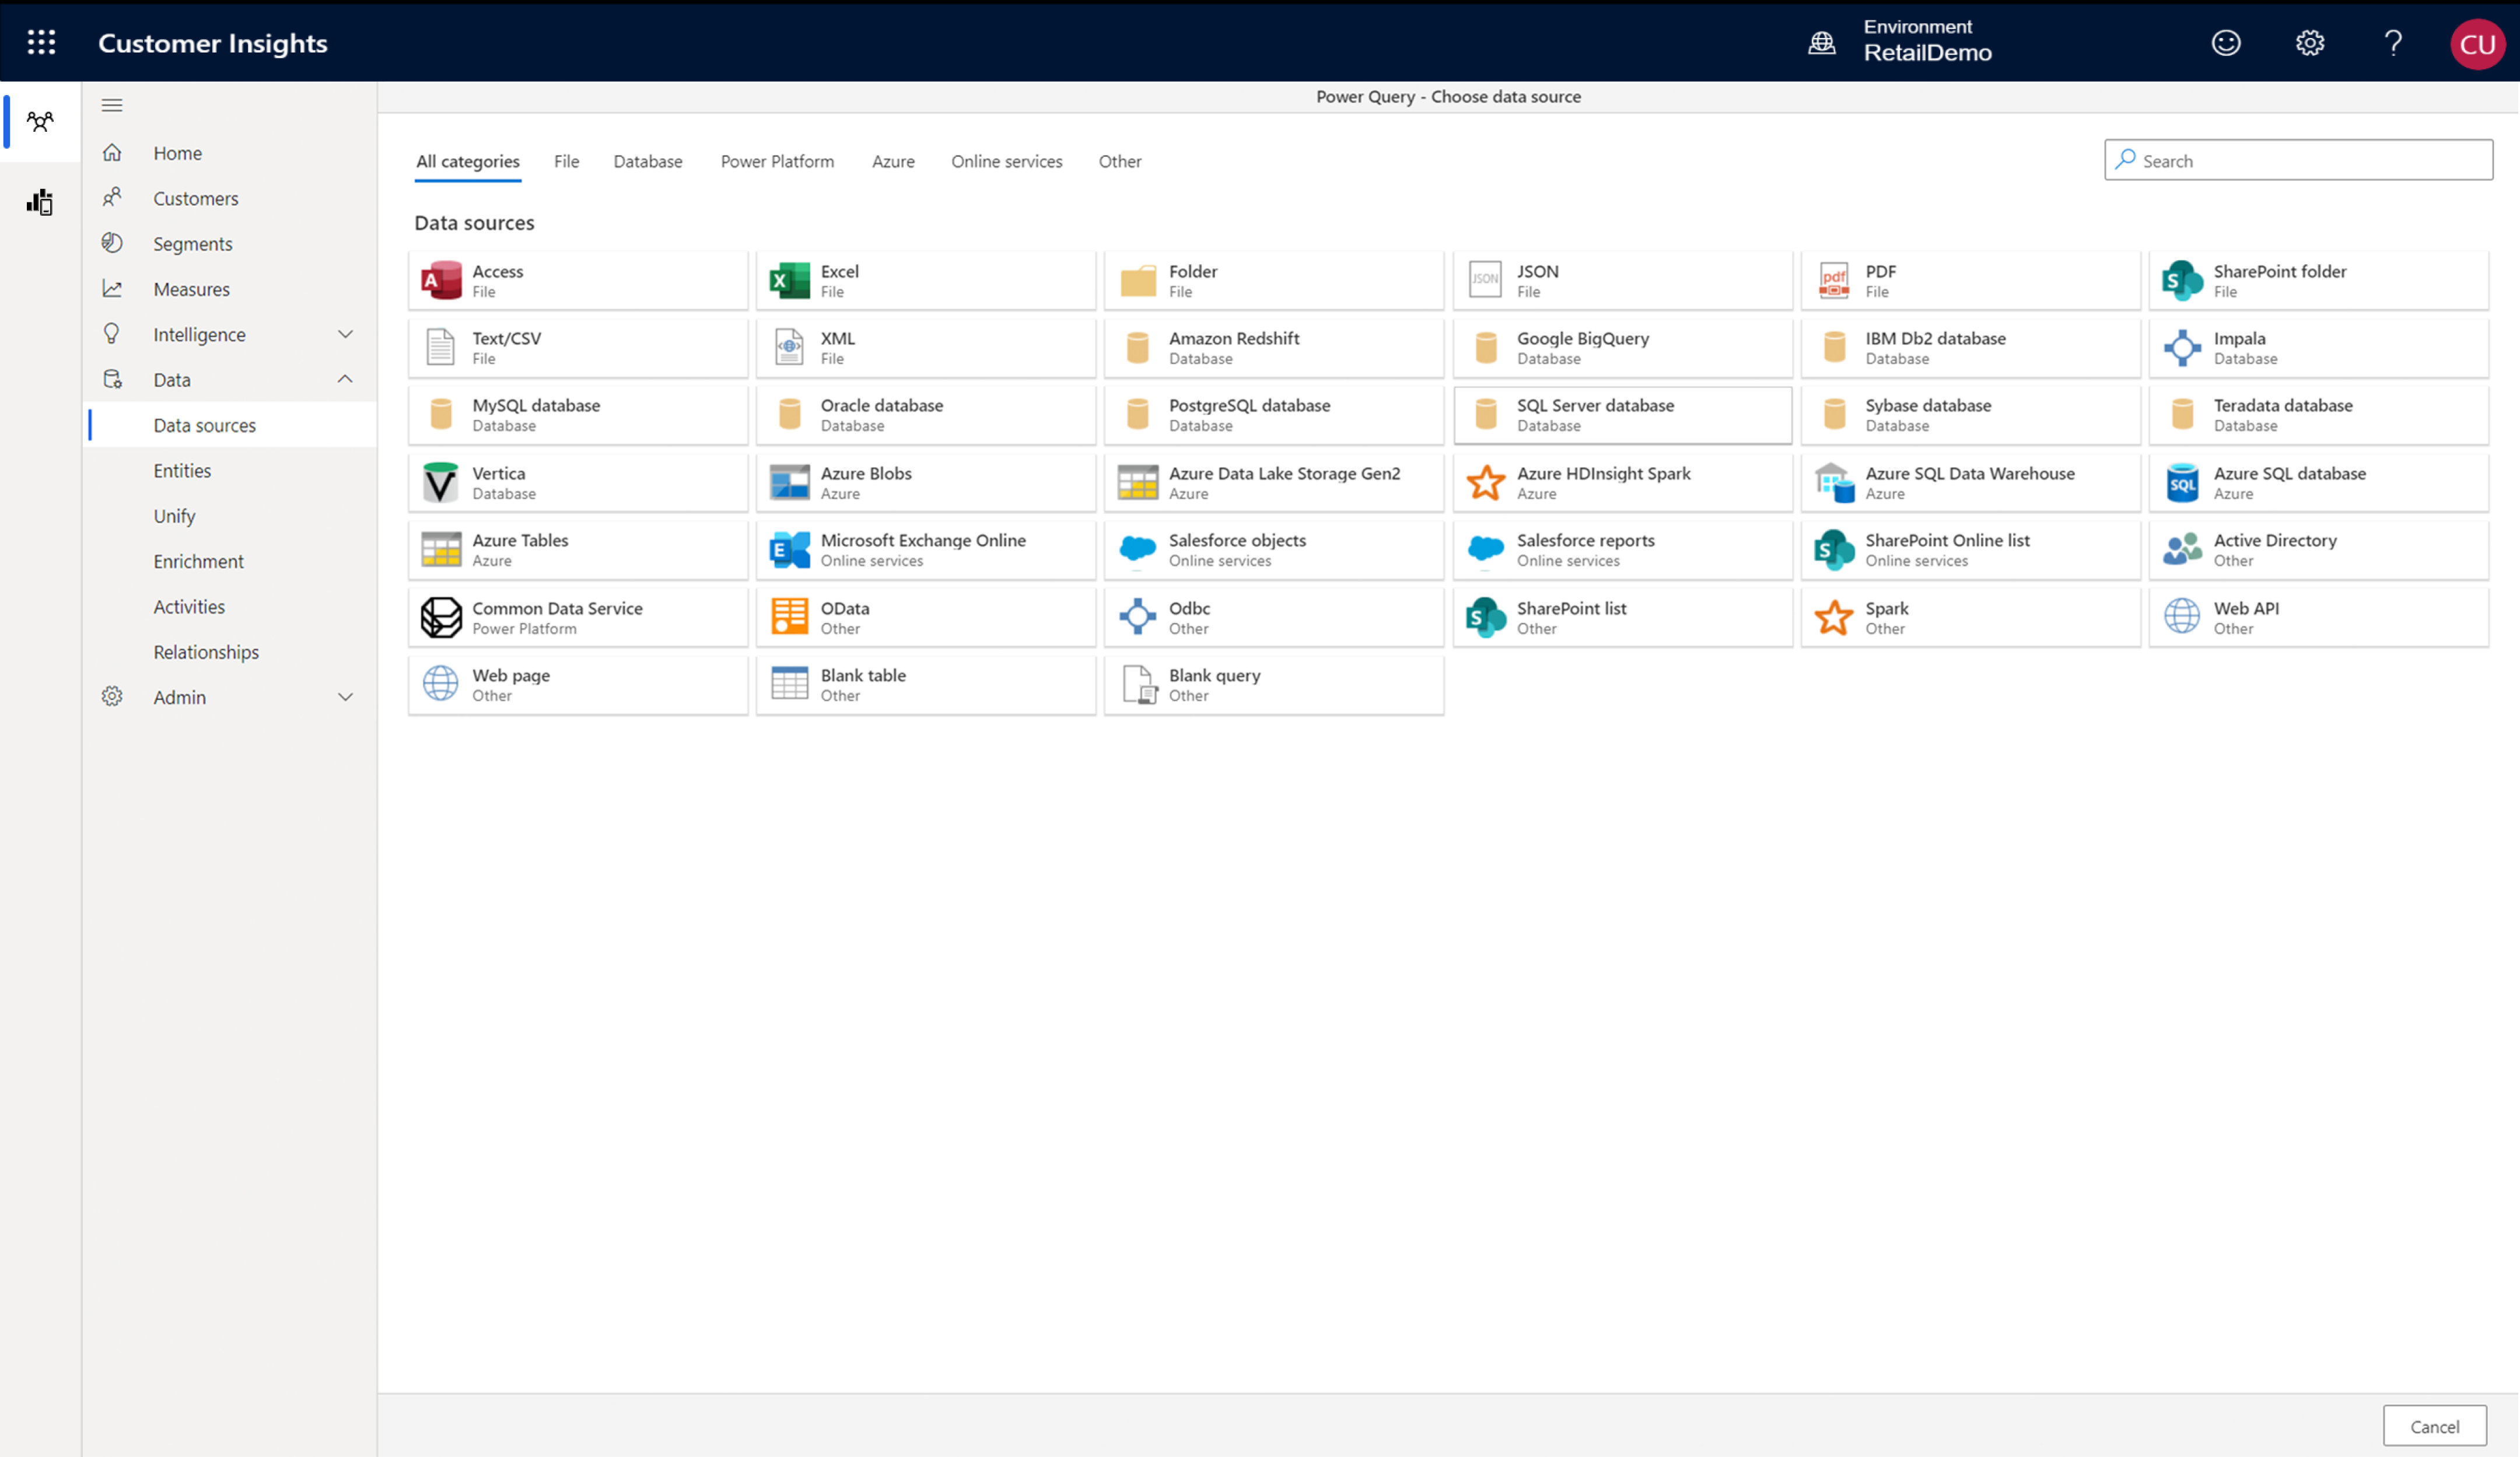This screenshot has width=2520, height=1457.
Task: Select the Common Data Service source
Action: (577, 616)
